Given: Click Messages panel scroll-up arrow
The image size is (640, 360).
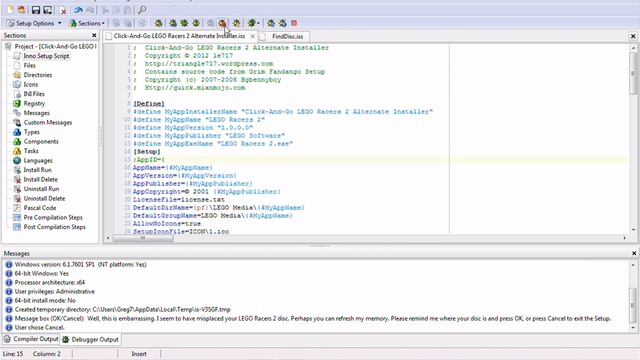Looking at the screenshot, I should 633,265.
